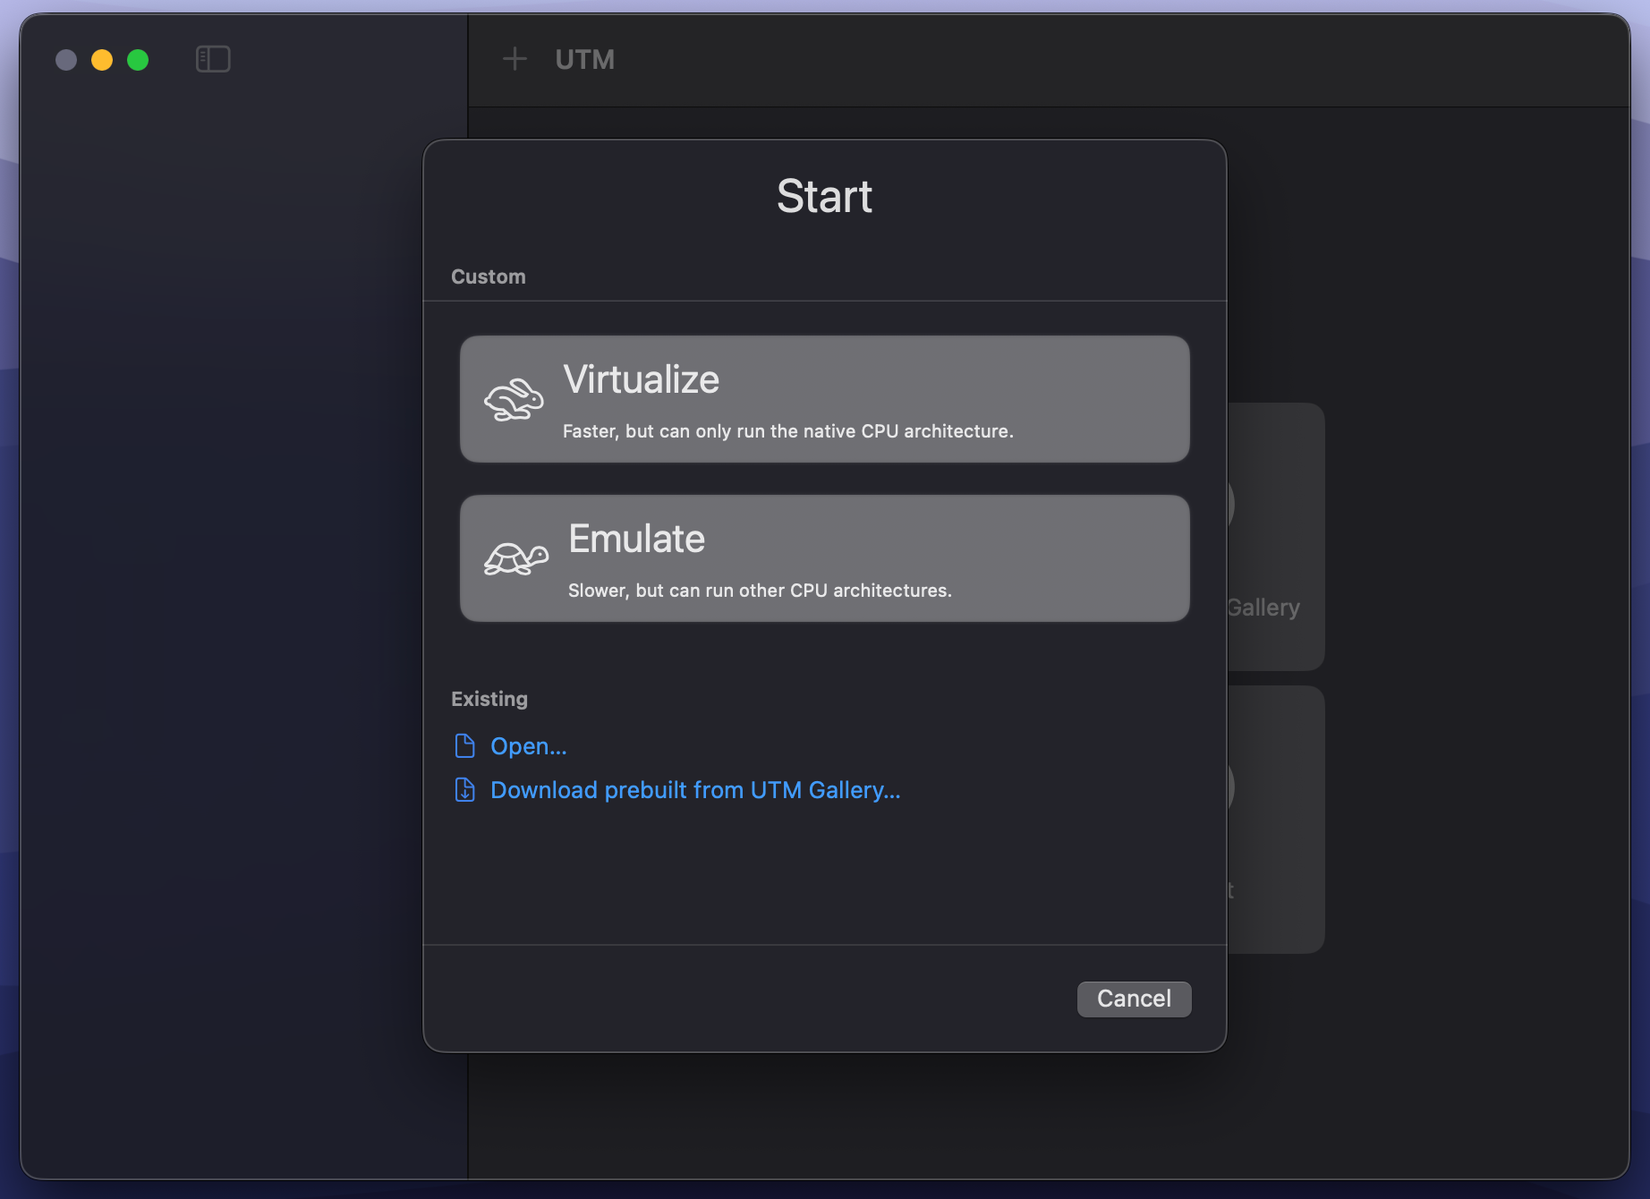Cancel the Start dialog
1650x1199 pixels.
coord(1133,998)
